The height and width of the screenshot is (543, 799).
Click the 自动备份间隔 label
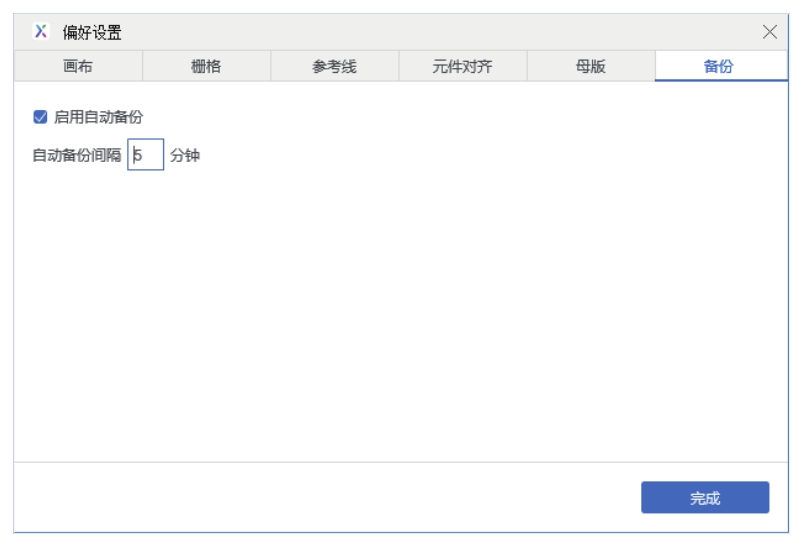coord(76,155)
